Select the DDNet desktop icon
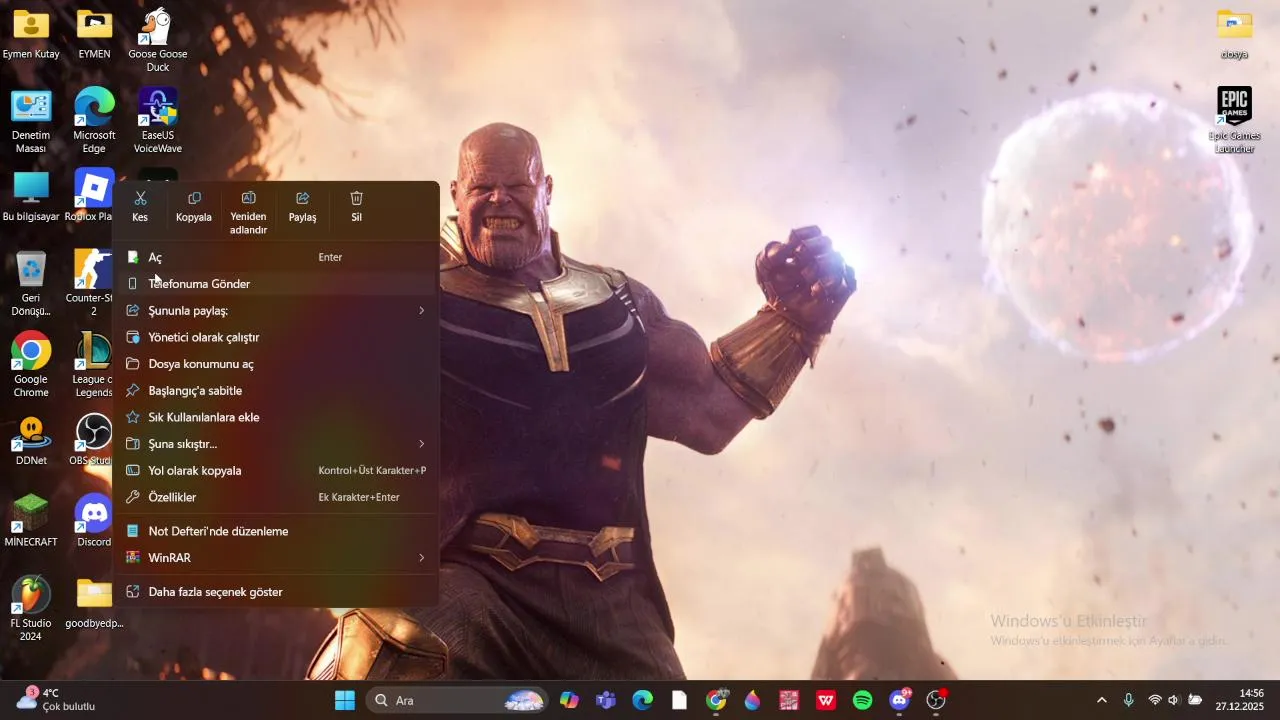Screen dimensions: 1280x720 [x=31, y=441]
